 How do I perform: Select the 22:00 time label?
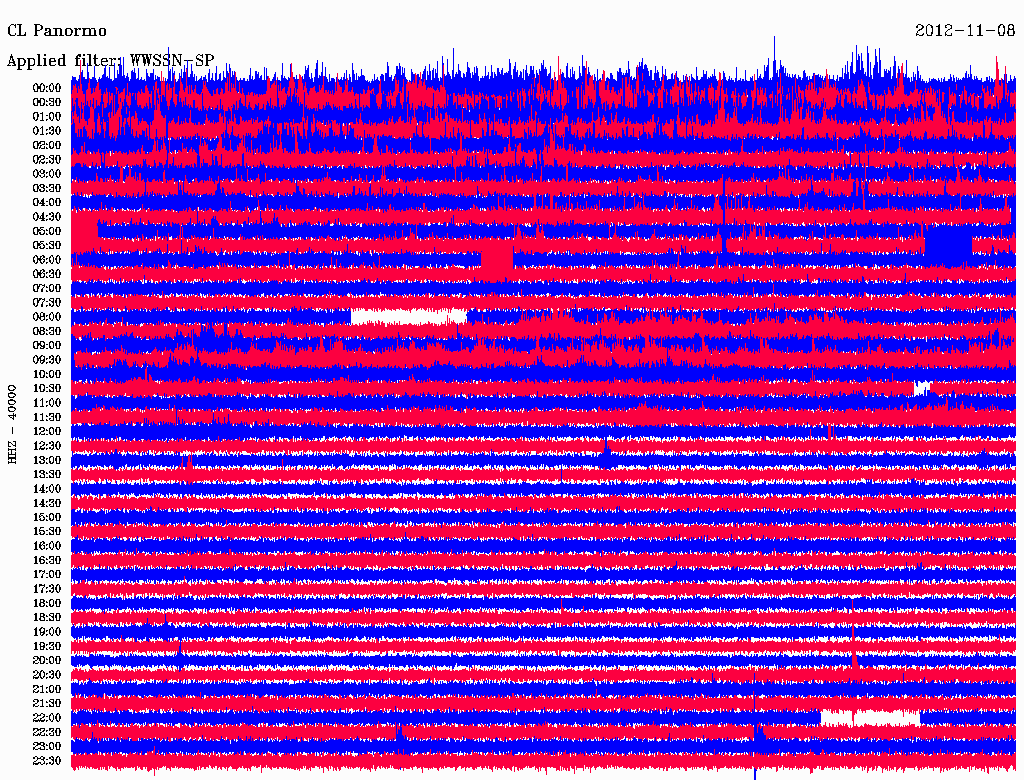47,718
